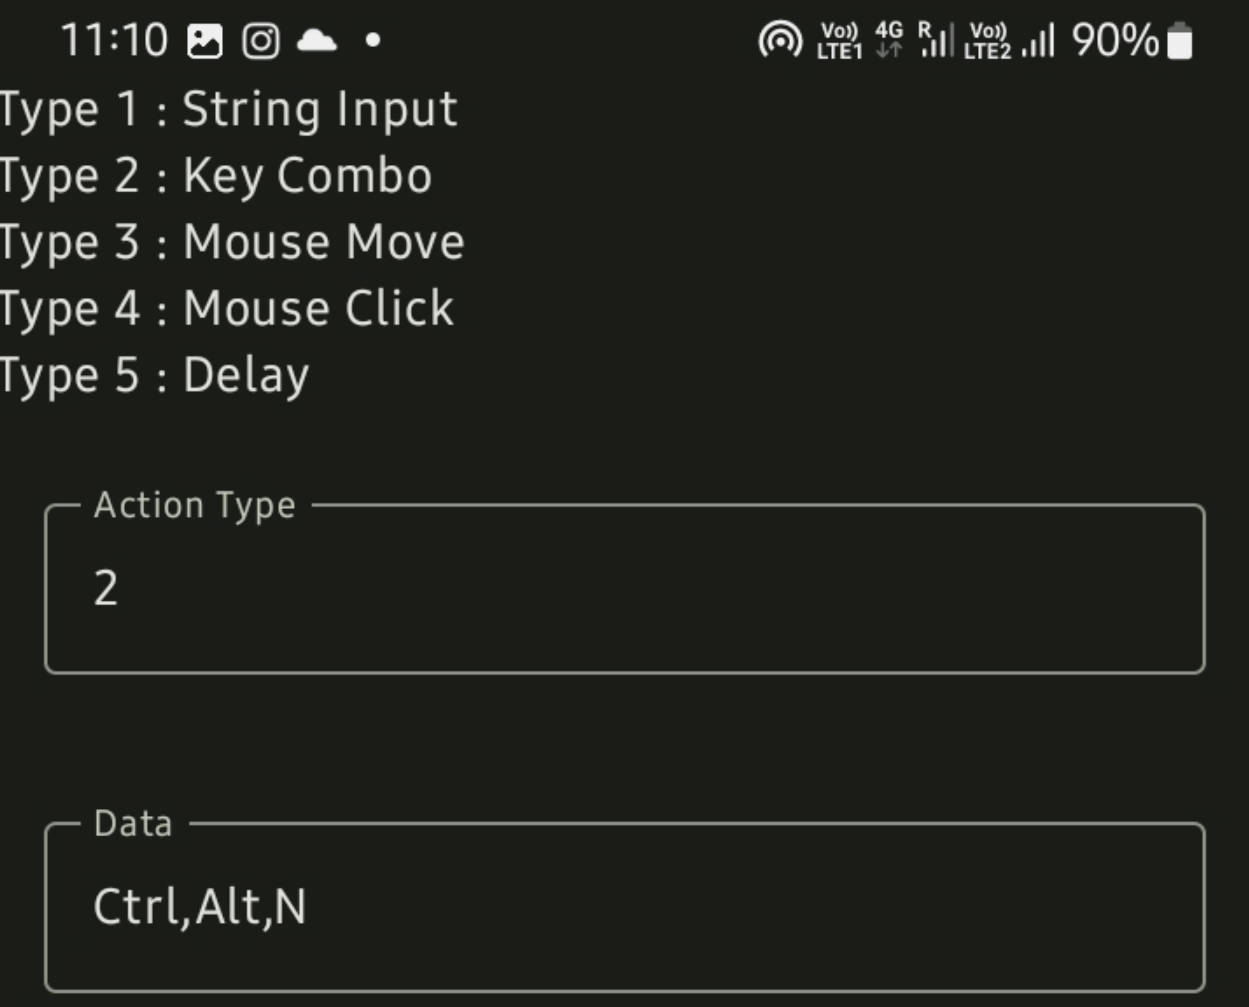This screenshot has width=1249, height=1007.
Task: Tap the Instagram notification icon
Action: pyautogui.click(x=261, y=41)
